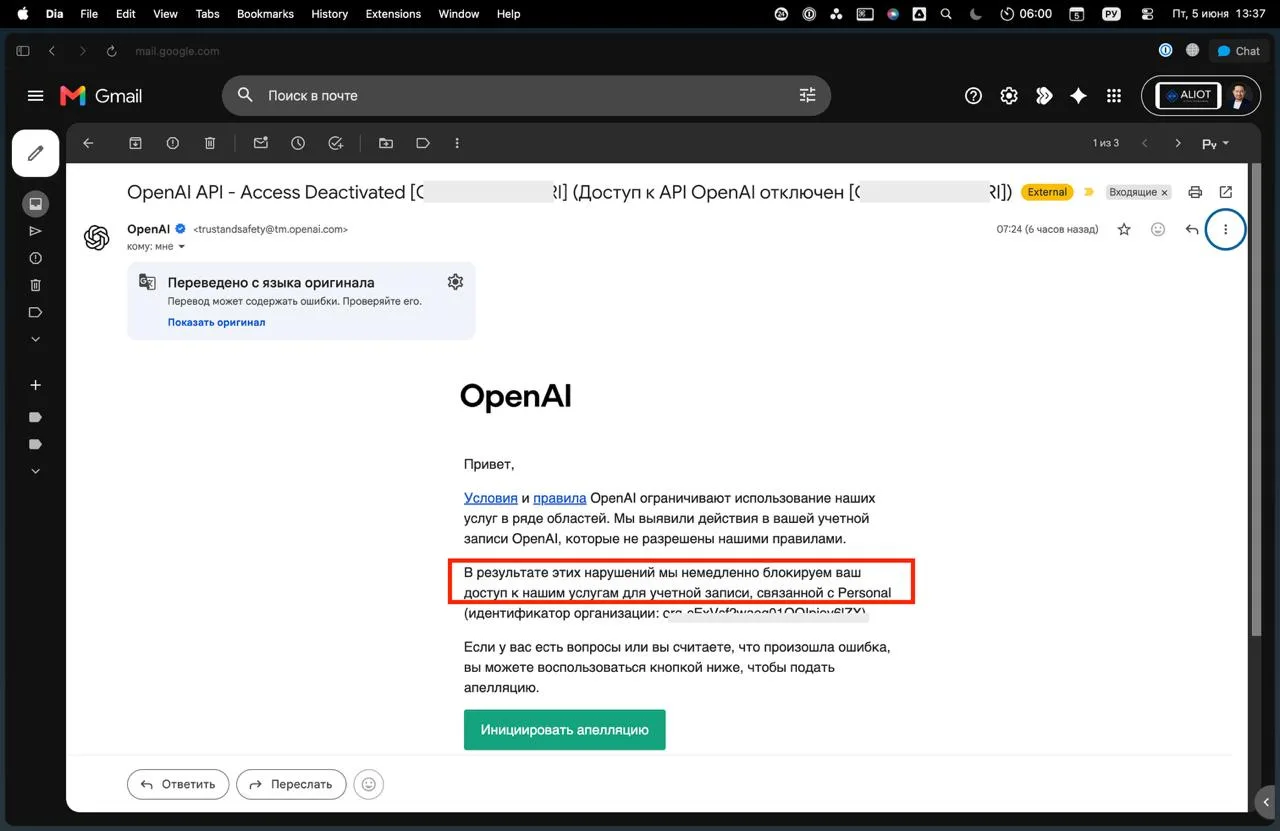
Task: Open the Extensions menu
Action: (393, 14)
